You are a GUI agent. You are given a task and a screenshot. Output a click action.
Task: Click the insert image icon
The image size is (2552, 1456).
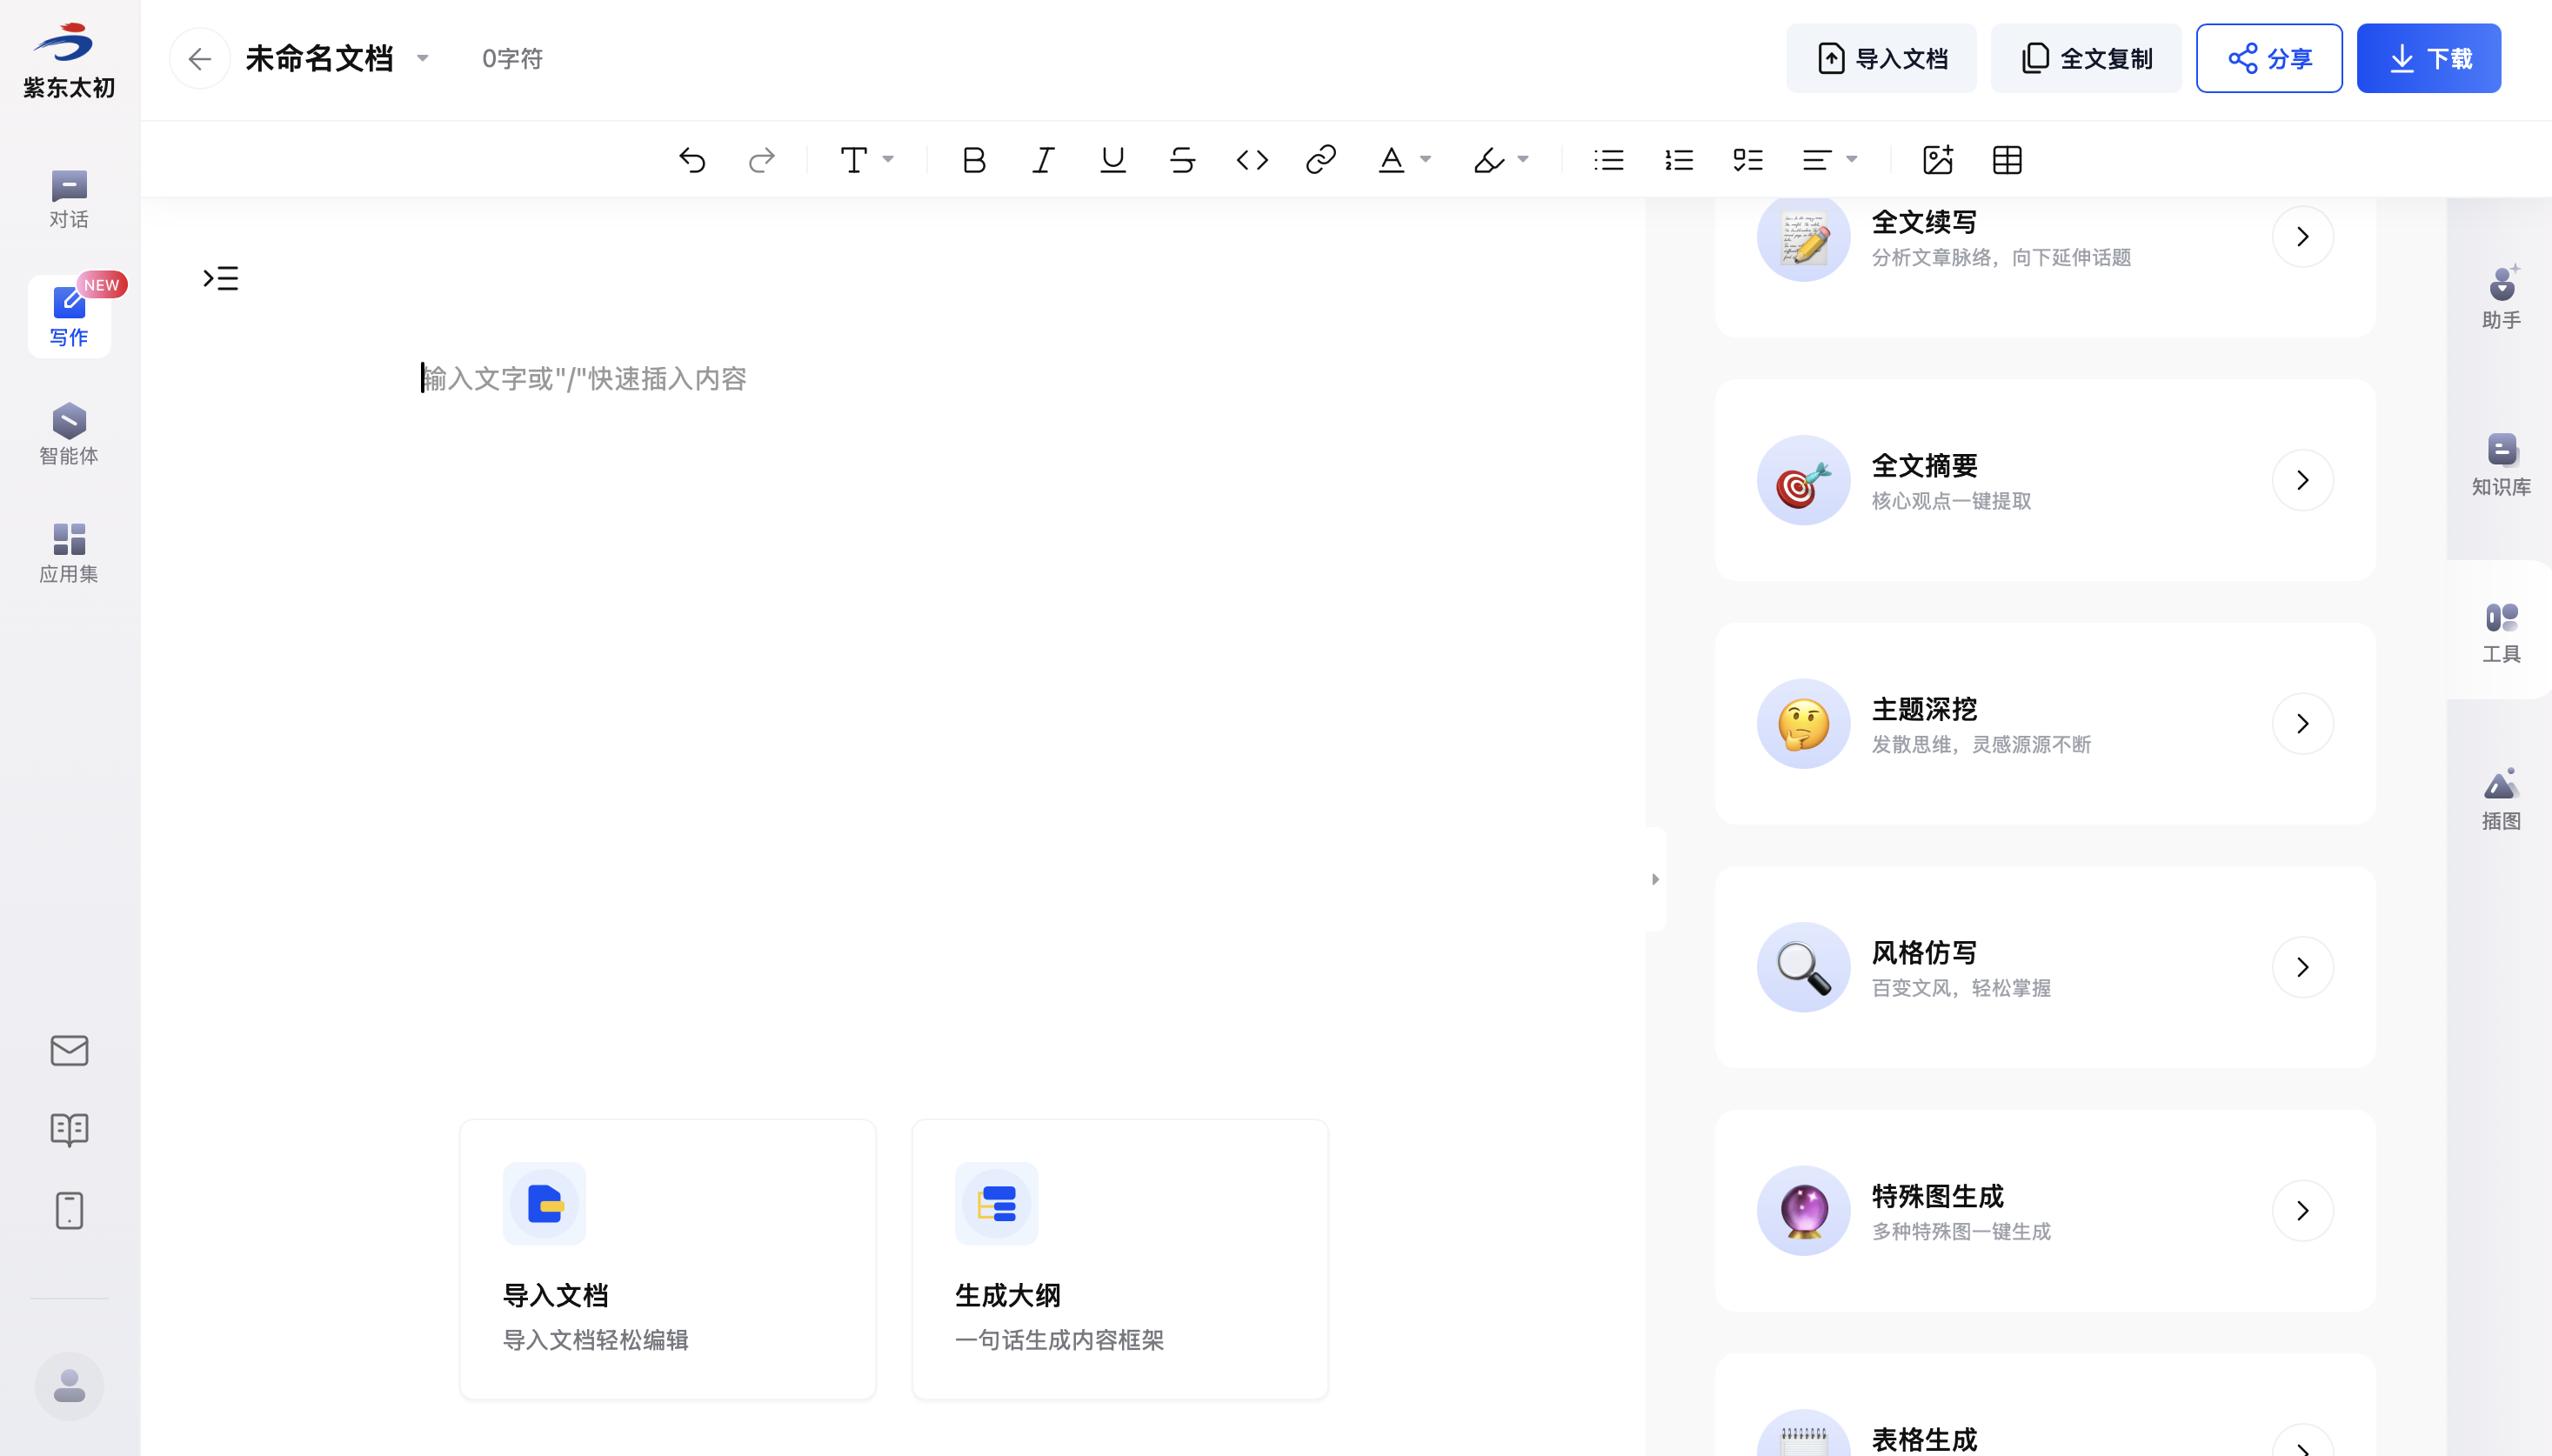(1937, 160)
